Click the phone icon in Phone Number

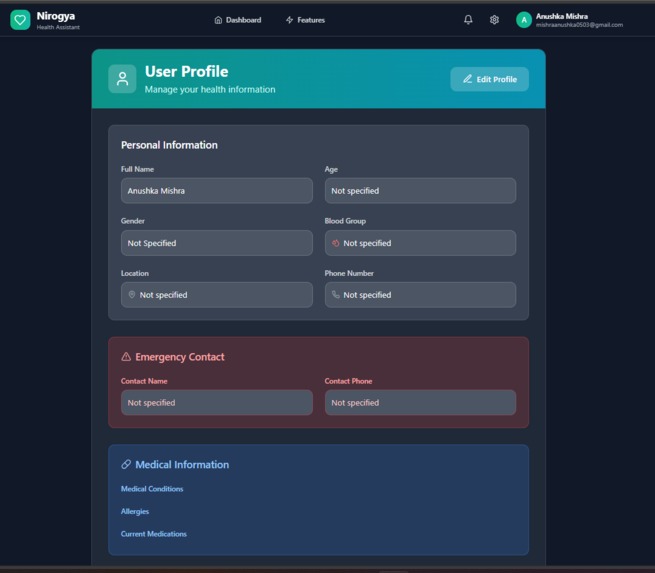(335, 294)
